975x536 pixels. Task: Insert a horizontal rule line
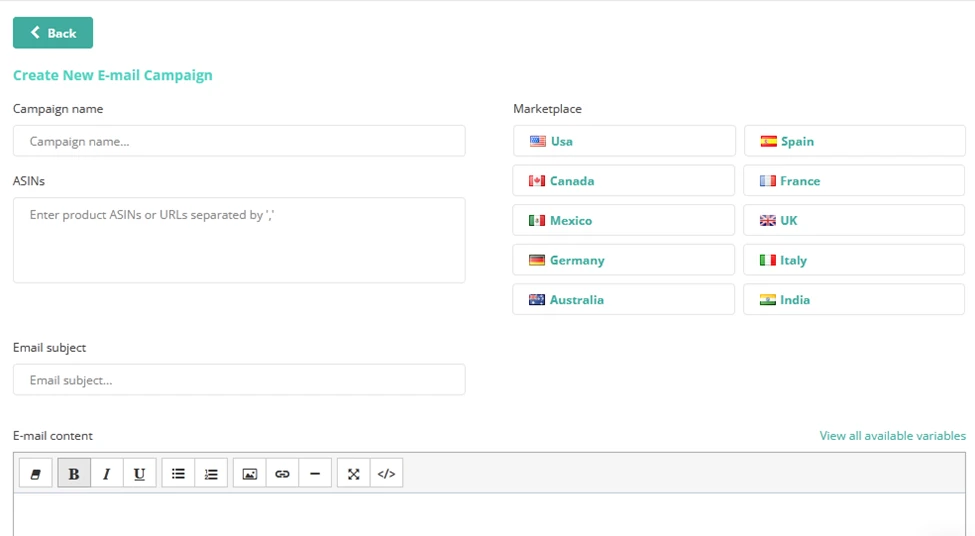coord(315,474)
